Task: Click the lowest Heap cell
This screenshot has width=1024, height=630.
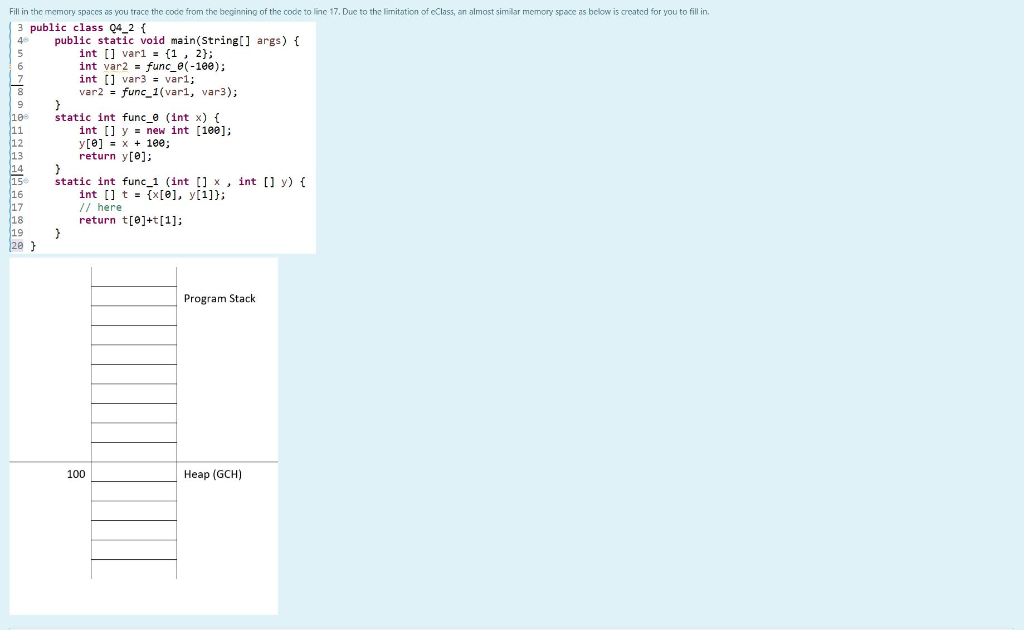Action: coord(133,568)
